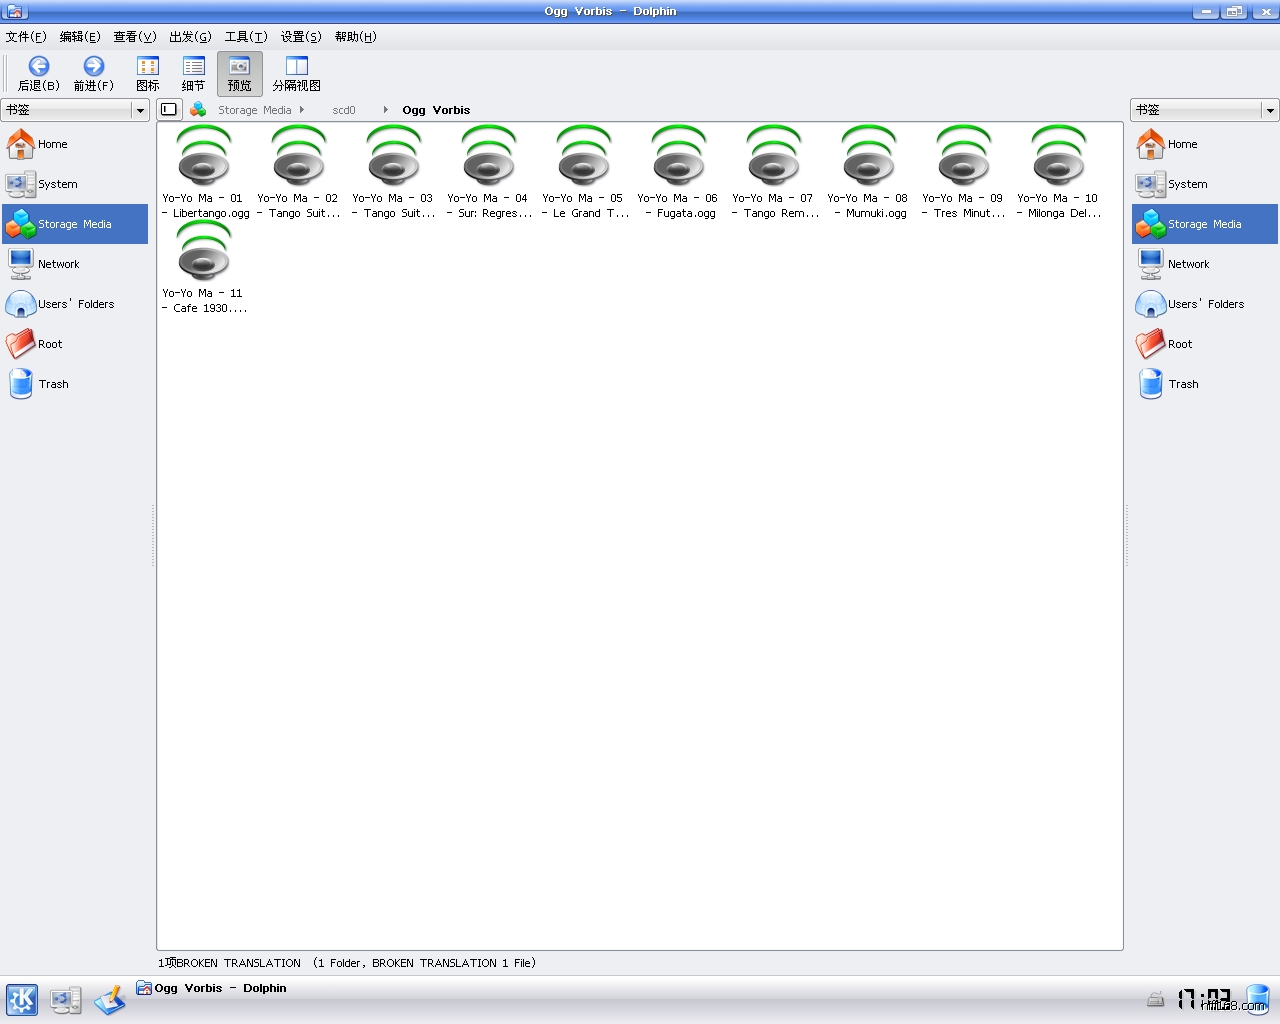Open the Settings menu
This screenshot has width=1280, height=1024.
(300, 37)
